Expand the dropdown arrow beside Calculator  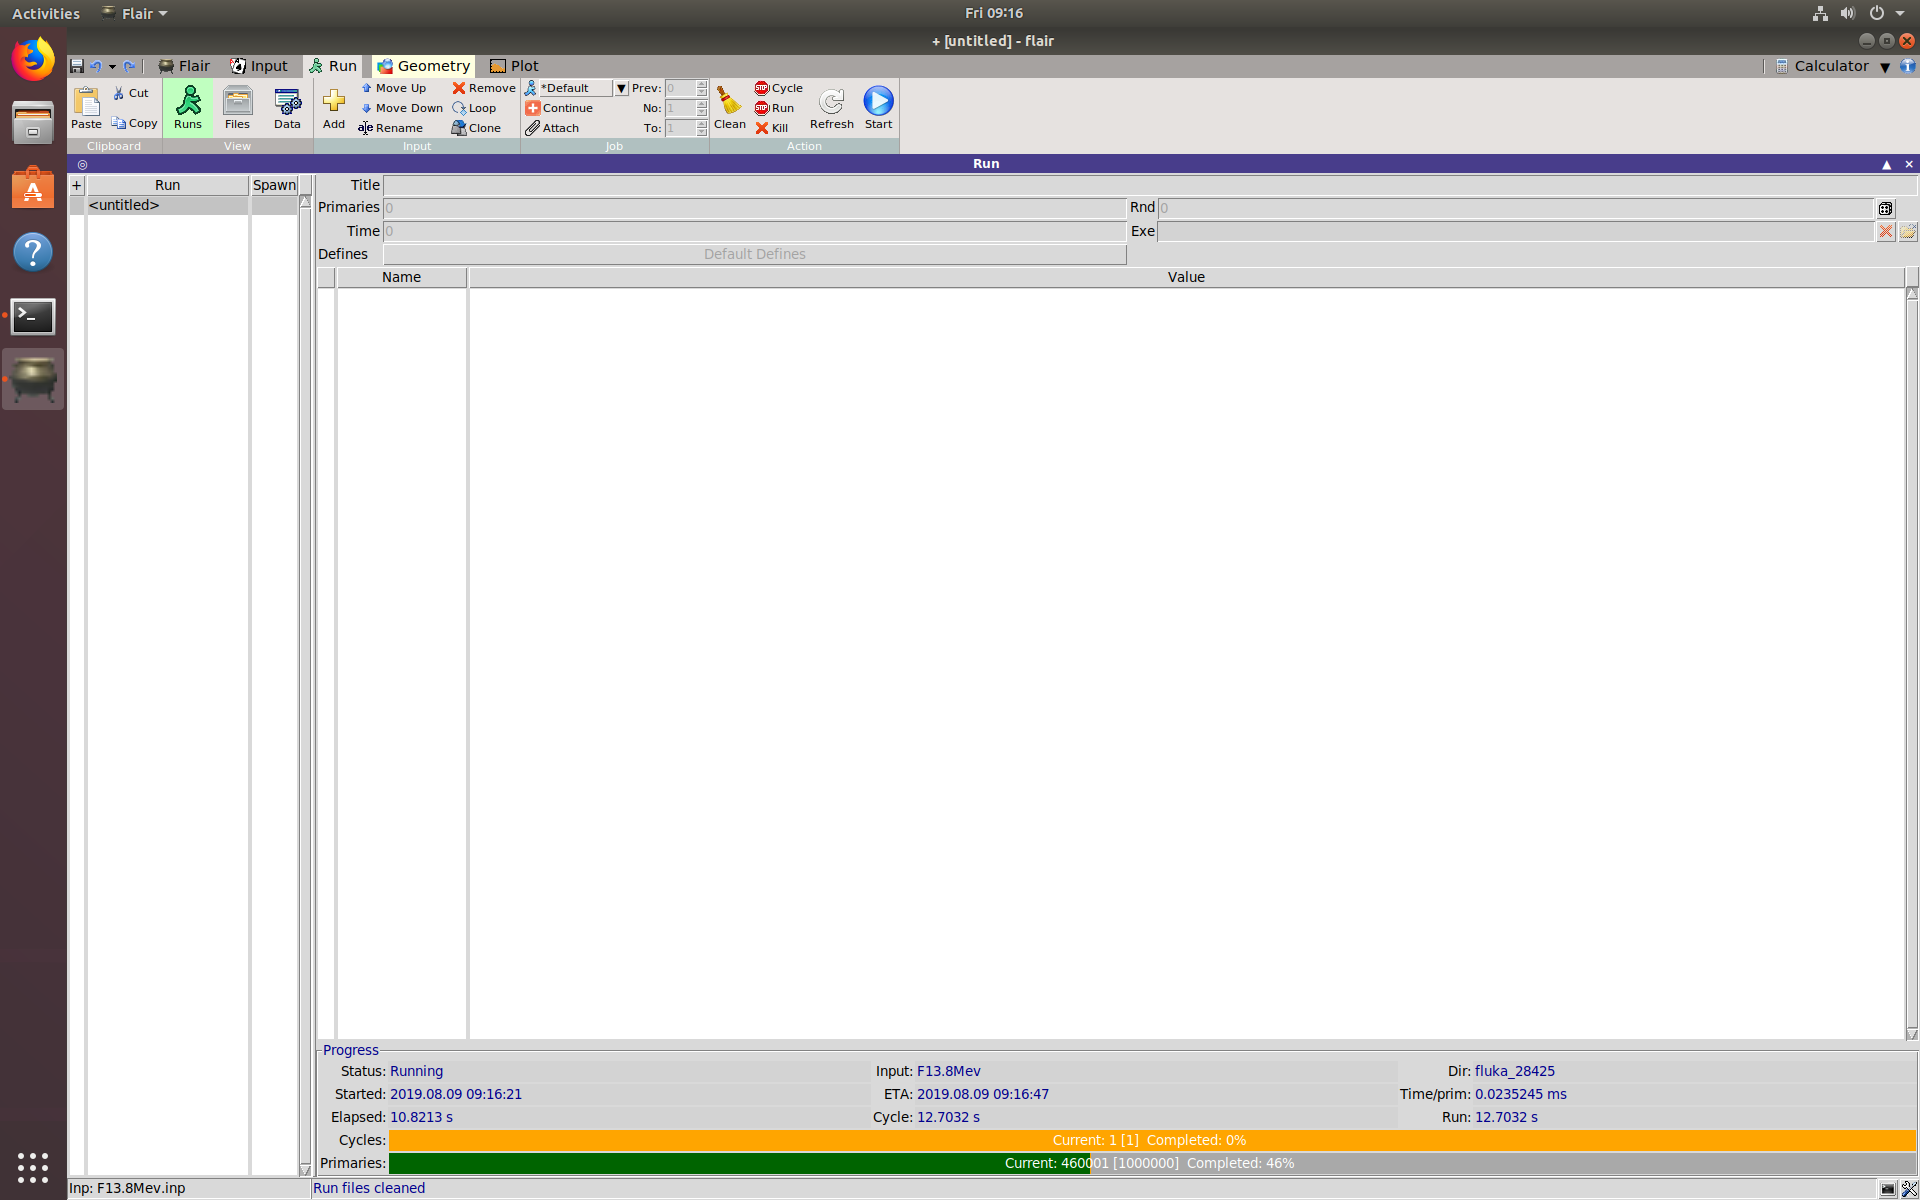pos(1885,67)
